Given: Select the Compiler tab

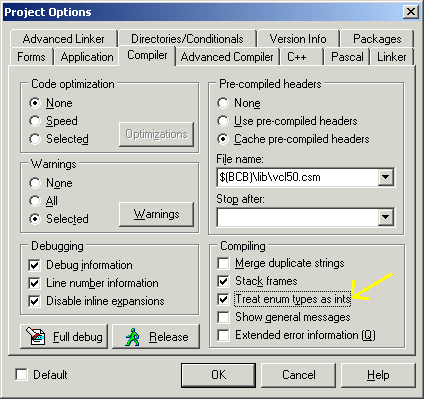Looking at the screenshot, I should (x=147, y=55).
